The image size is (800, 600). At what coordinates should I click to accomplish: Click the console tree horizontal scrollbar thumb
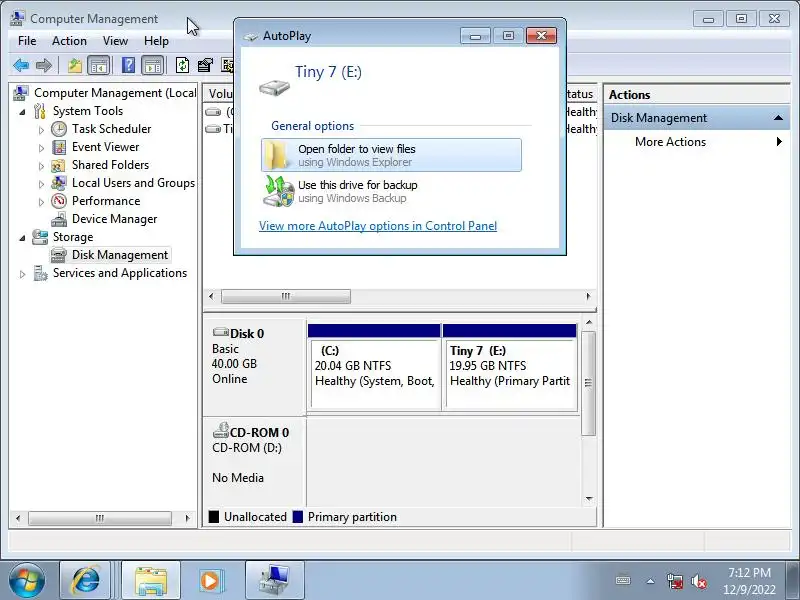100,518
